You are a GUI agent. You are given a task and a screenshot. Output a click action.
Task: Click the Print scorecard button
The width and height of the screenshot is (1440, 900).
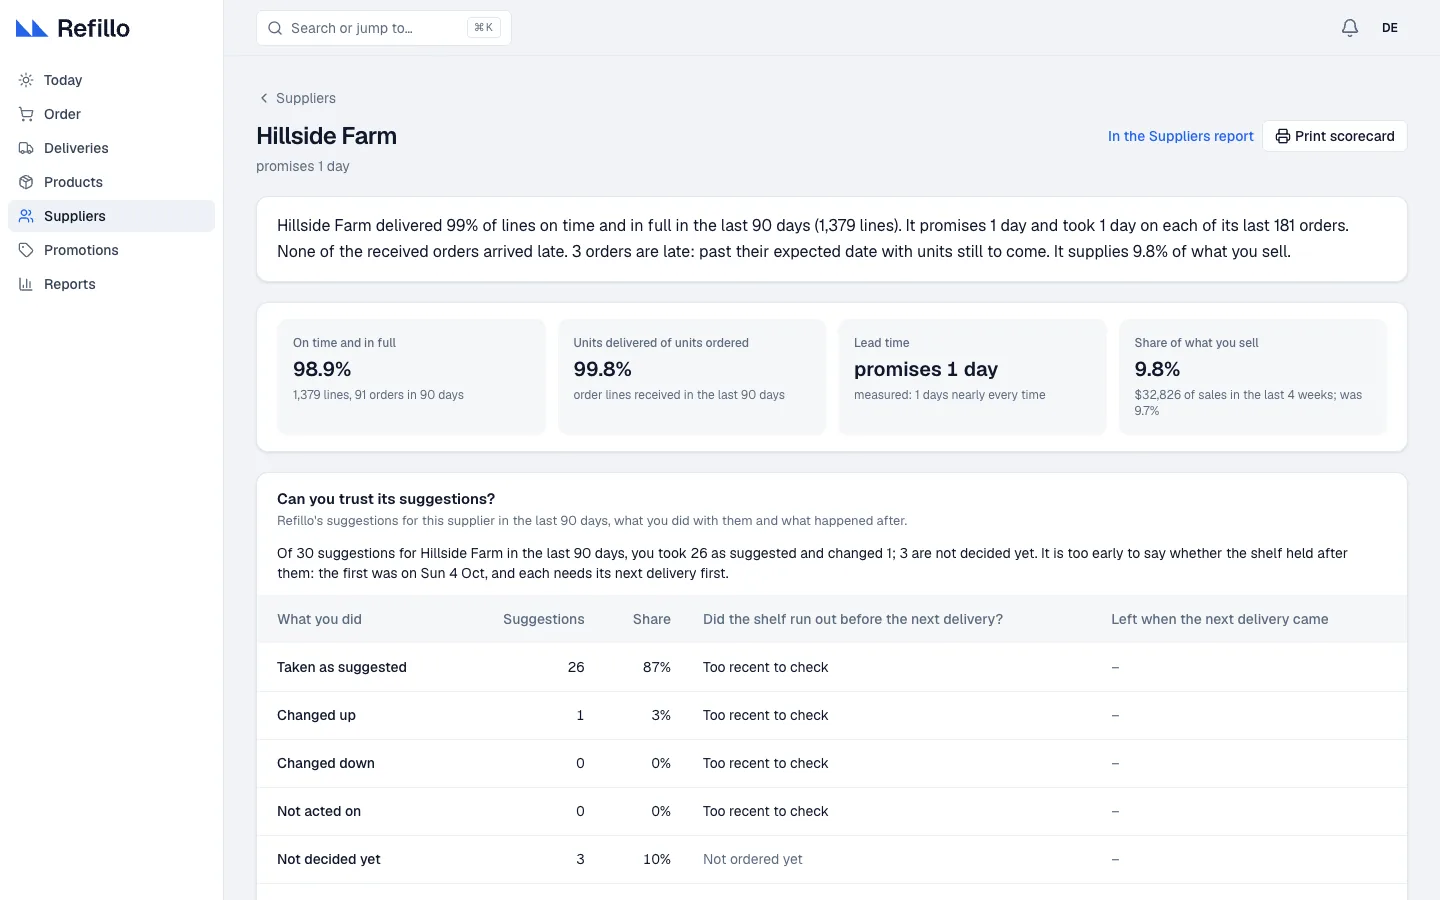tap(1334, 136)
